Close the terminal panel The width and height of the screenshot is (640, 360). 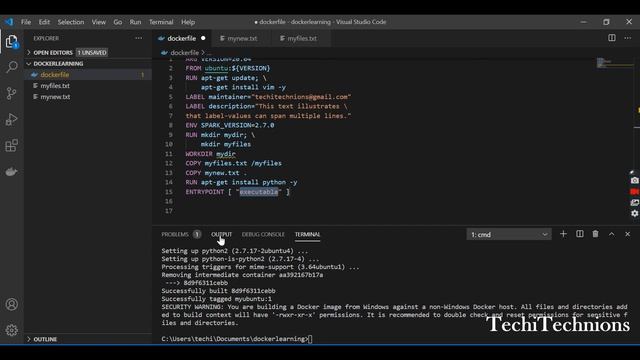pos(628,234)
